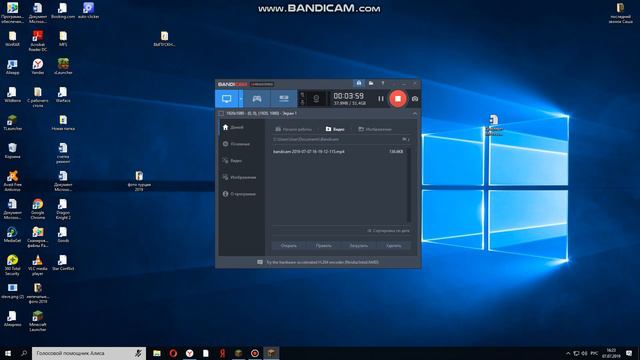Select Warface desktop shortcut
This screenshot has width=640, height=360.
click(63, 95)
